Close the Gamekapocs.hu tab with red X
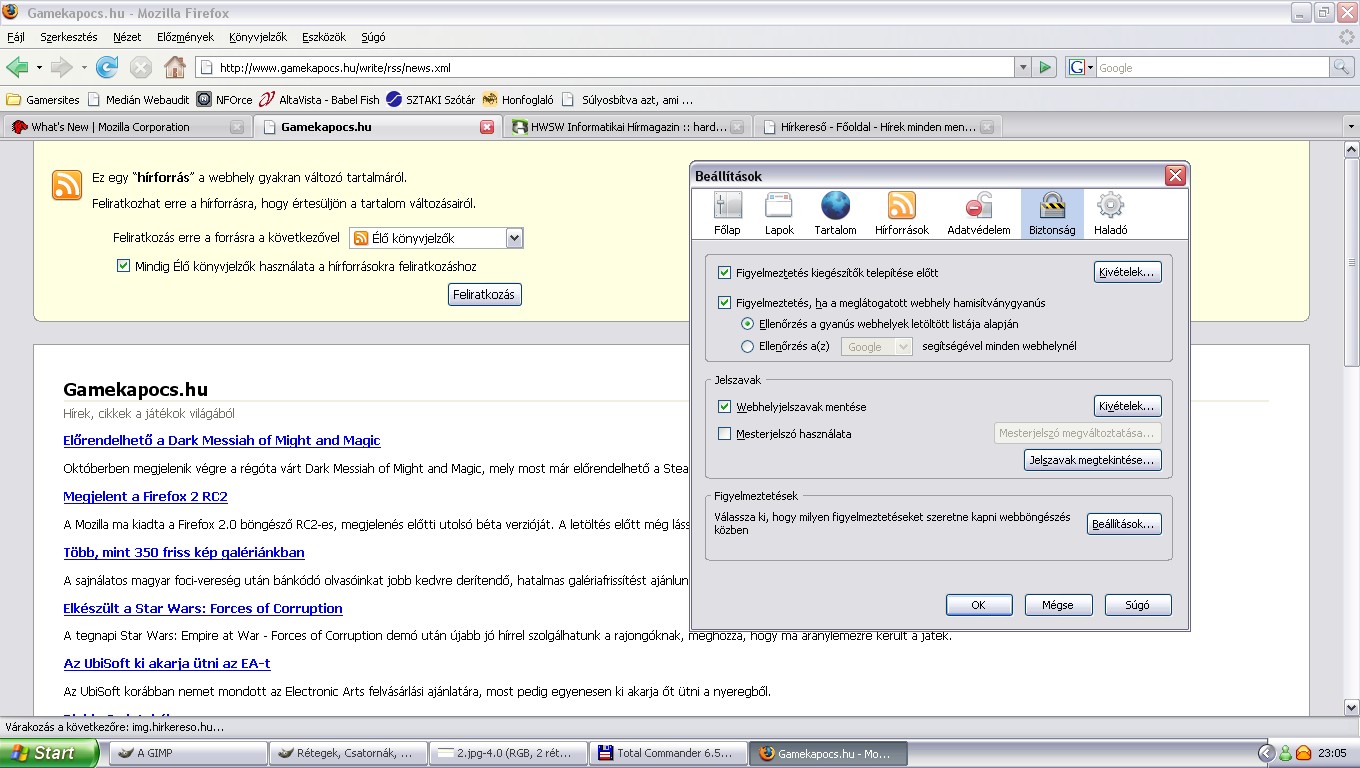1360x768 pixels. click(487, 127)
